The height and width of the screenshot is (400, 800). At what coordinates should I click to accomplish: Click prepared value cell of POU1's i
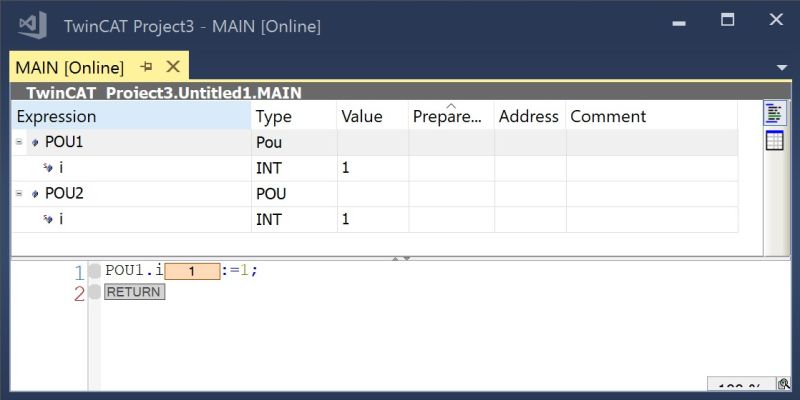coord(451,168)
